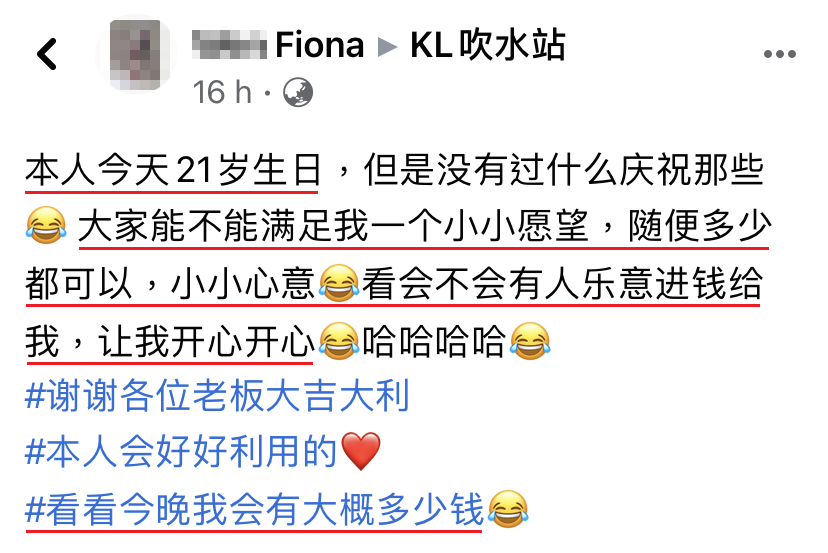Click laughing emoji ending the last hashtag
The image size is (828, 553).
508,509
